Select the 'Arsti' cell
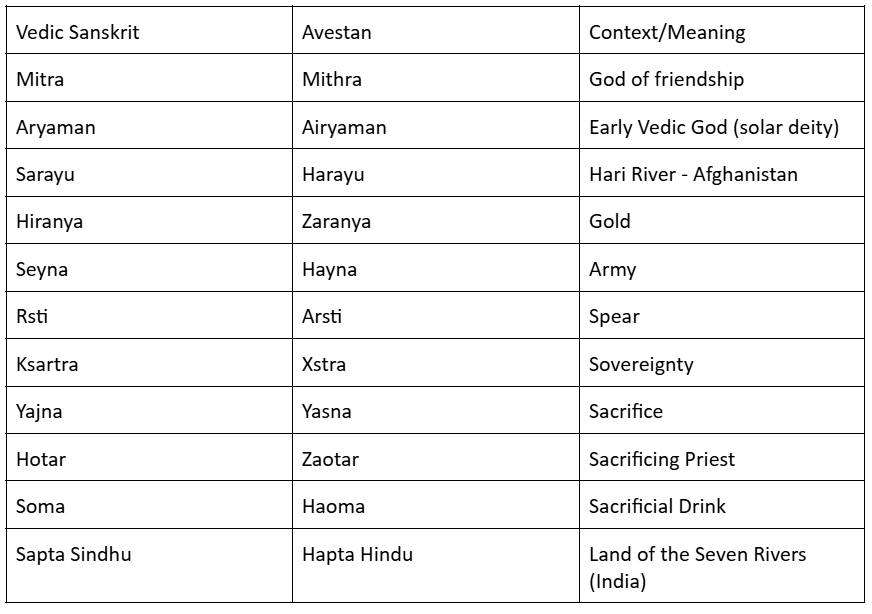Image resolution: width=872 pixels, height=614 pixels. click(435, 315)
